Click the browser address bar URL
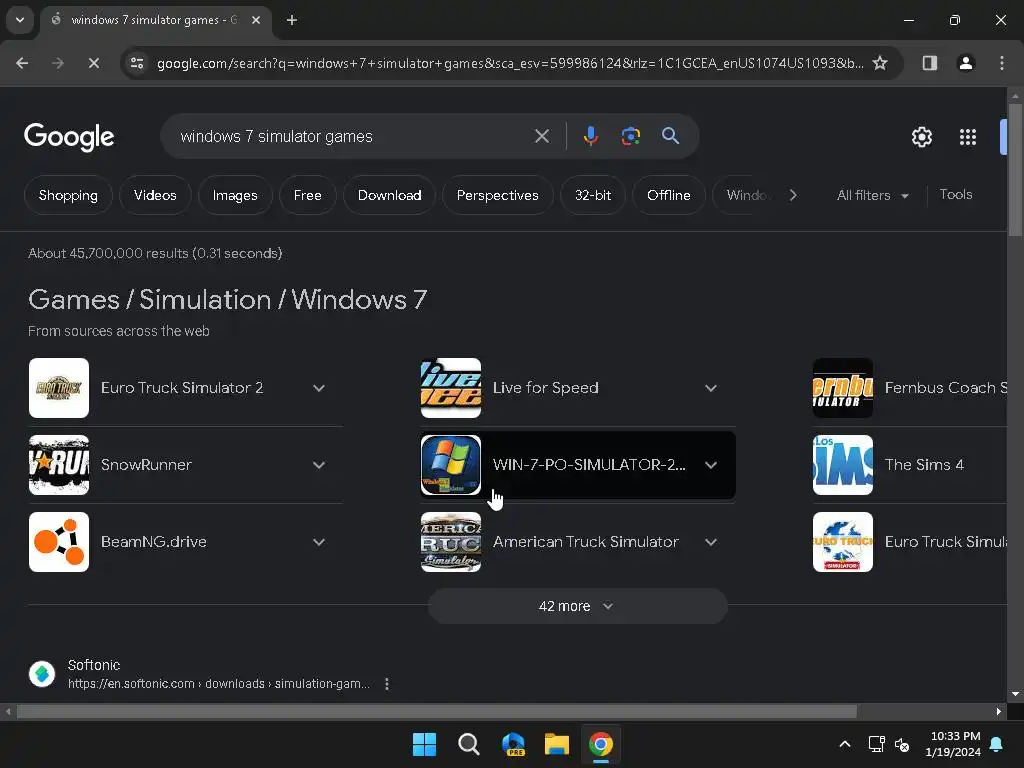Image resolution: width=1024 pixels, height=768 pixels. click(x=510, y=63)
